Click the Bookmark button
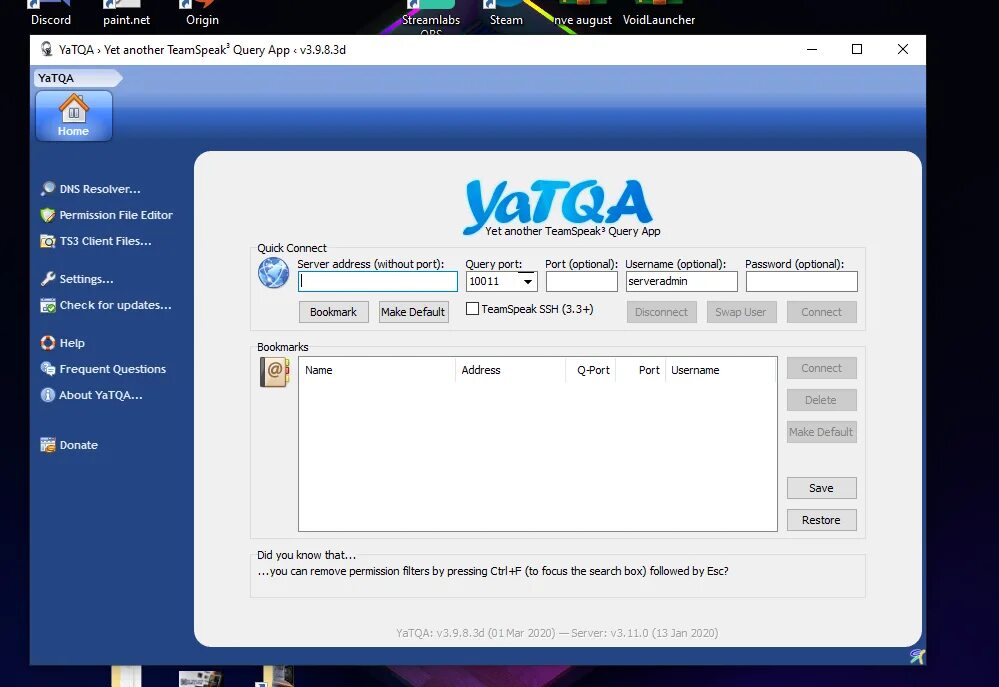This screenshot has width=999, height=687. (x=333, y=312)
